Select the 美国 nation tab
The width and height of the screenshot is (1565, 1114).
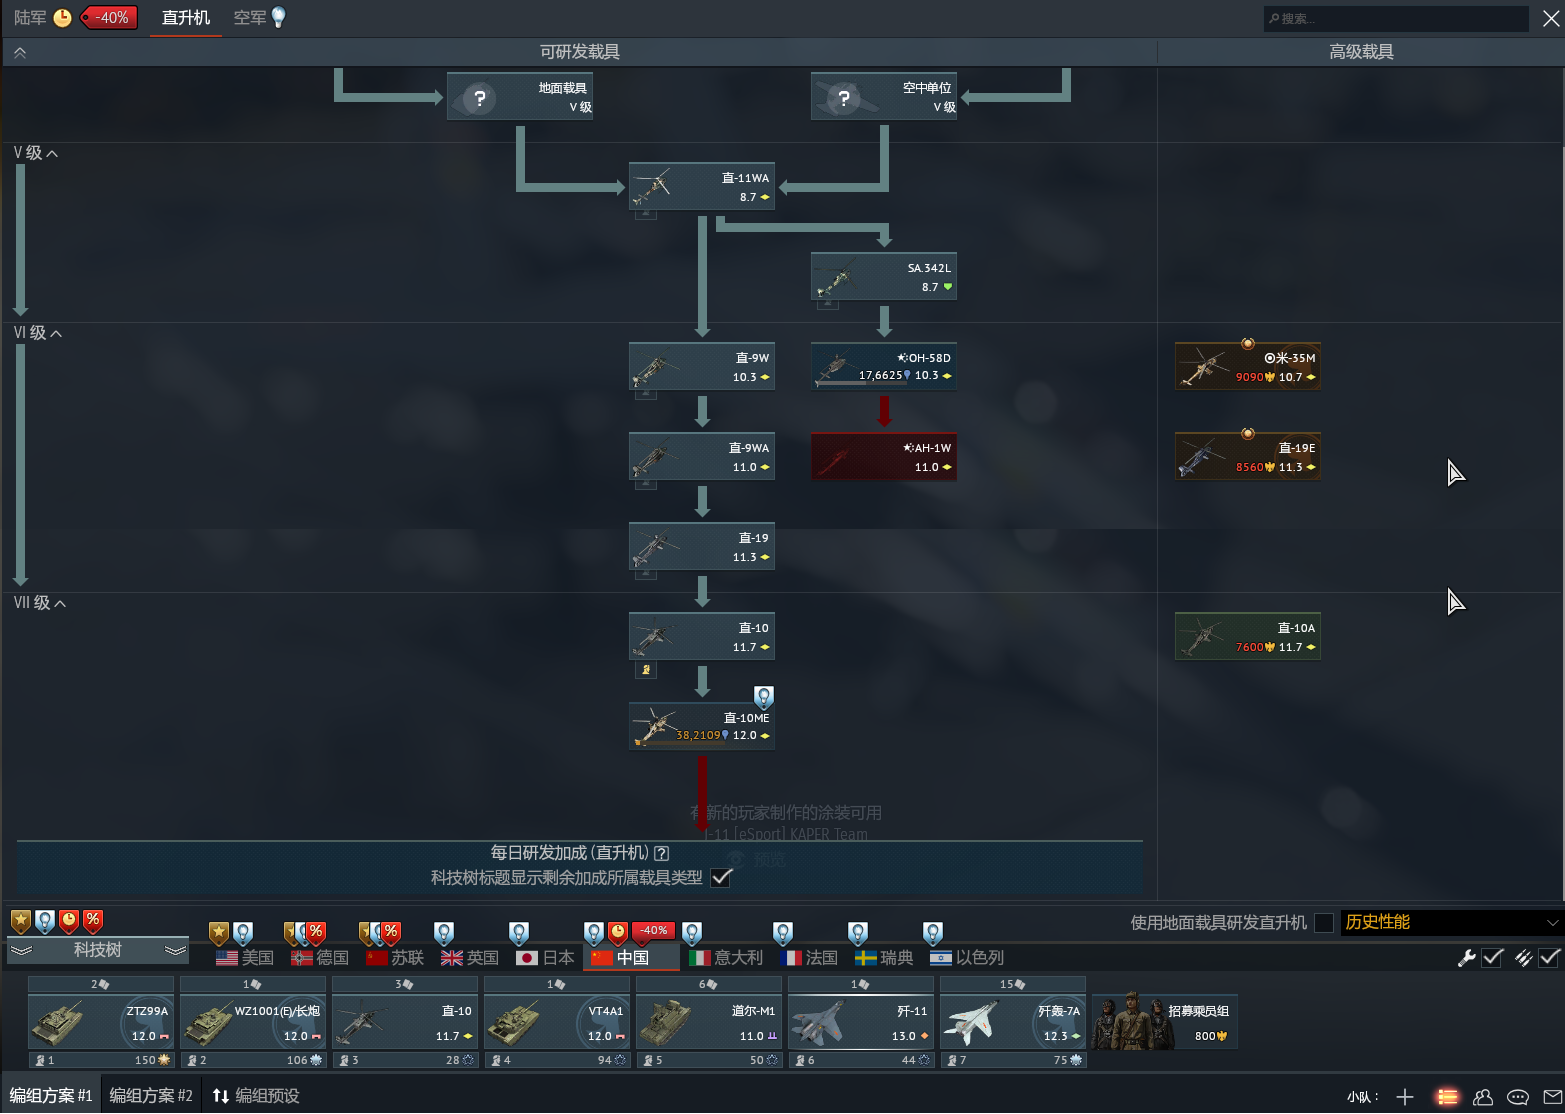coord(245,958)
